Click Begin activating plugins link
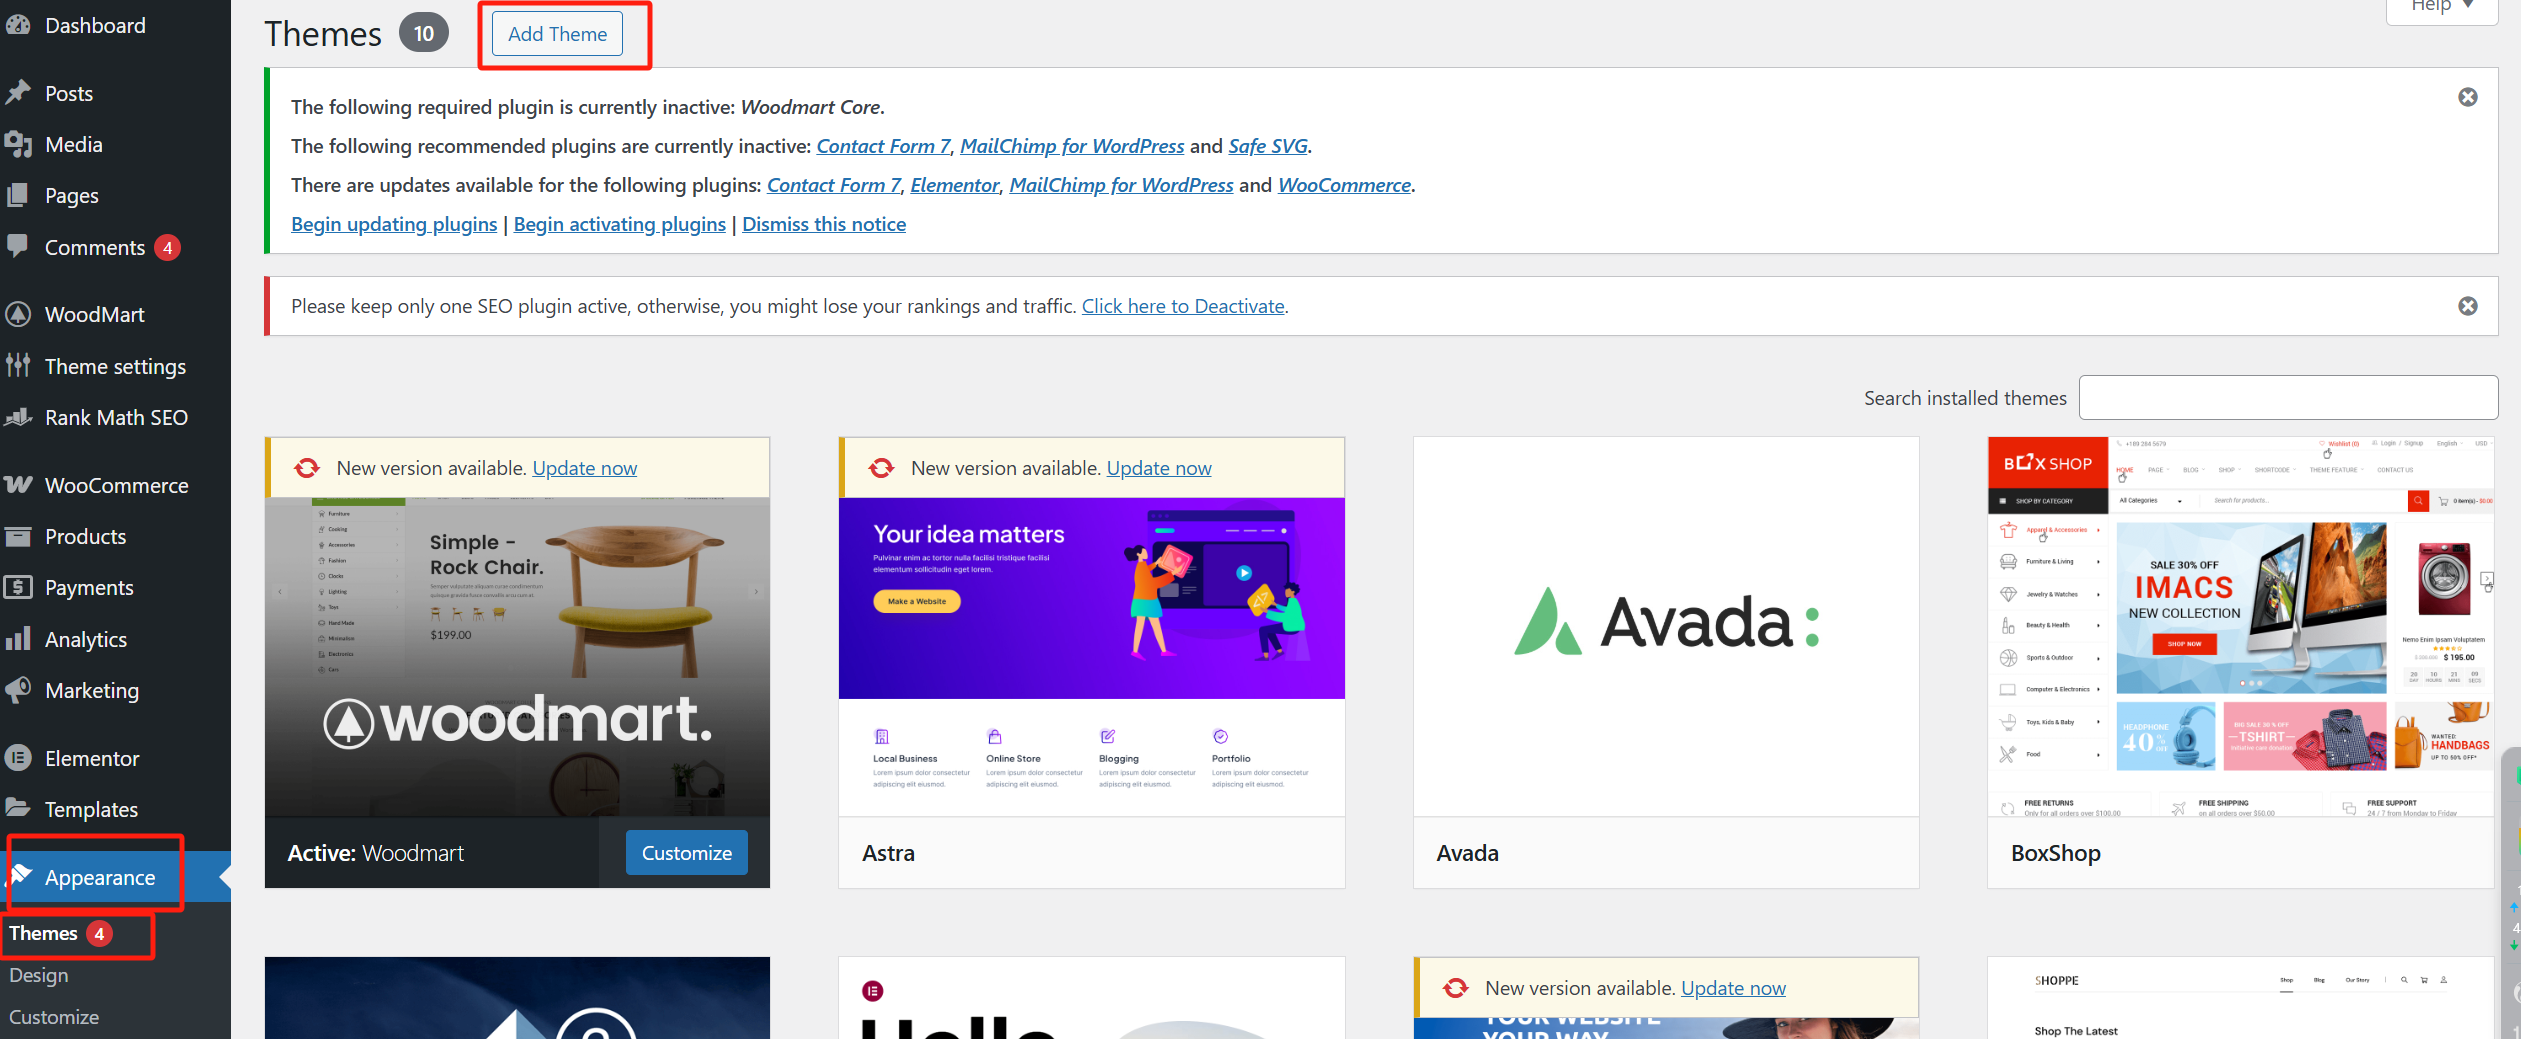 pyautogui.click(x=619, y=225)
